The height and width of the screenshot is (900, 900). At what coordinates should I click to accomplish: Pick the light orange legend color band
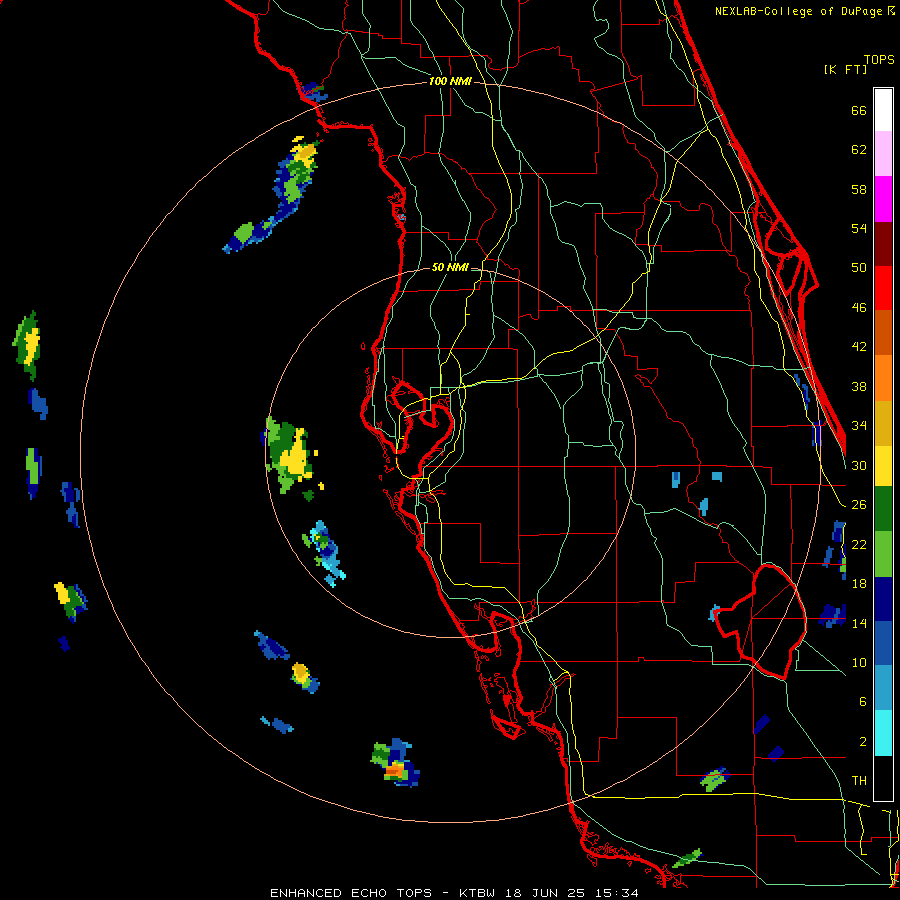[x=883, y=378]
